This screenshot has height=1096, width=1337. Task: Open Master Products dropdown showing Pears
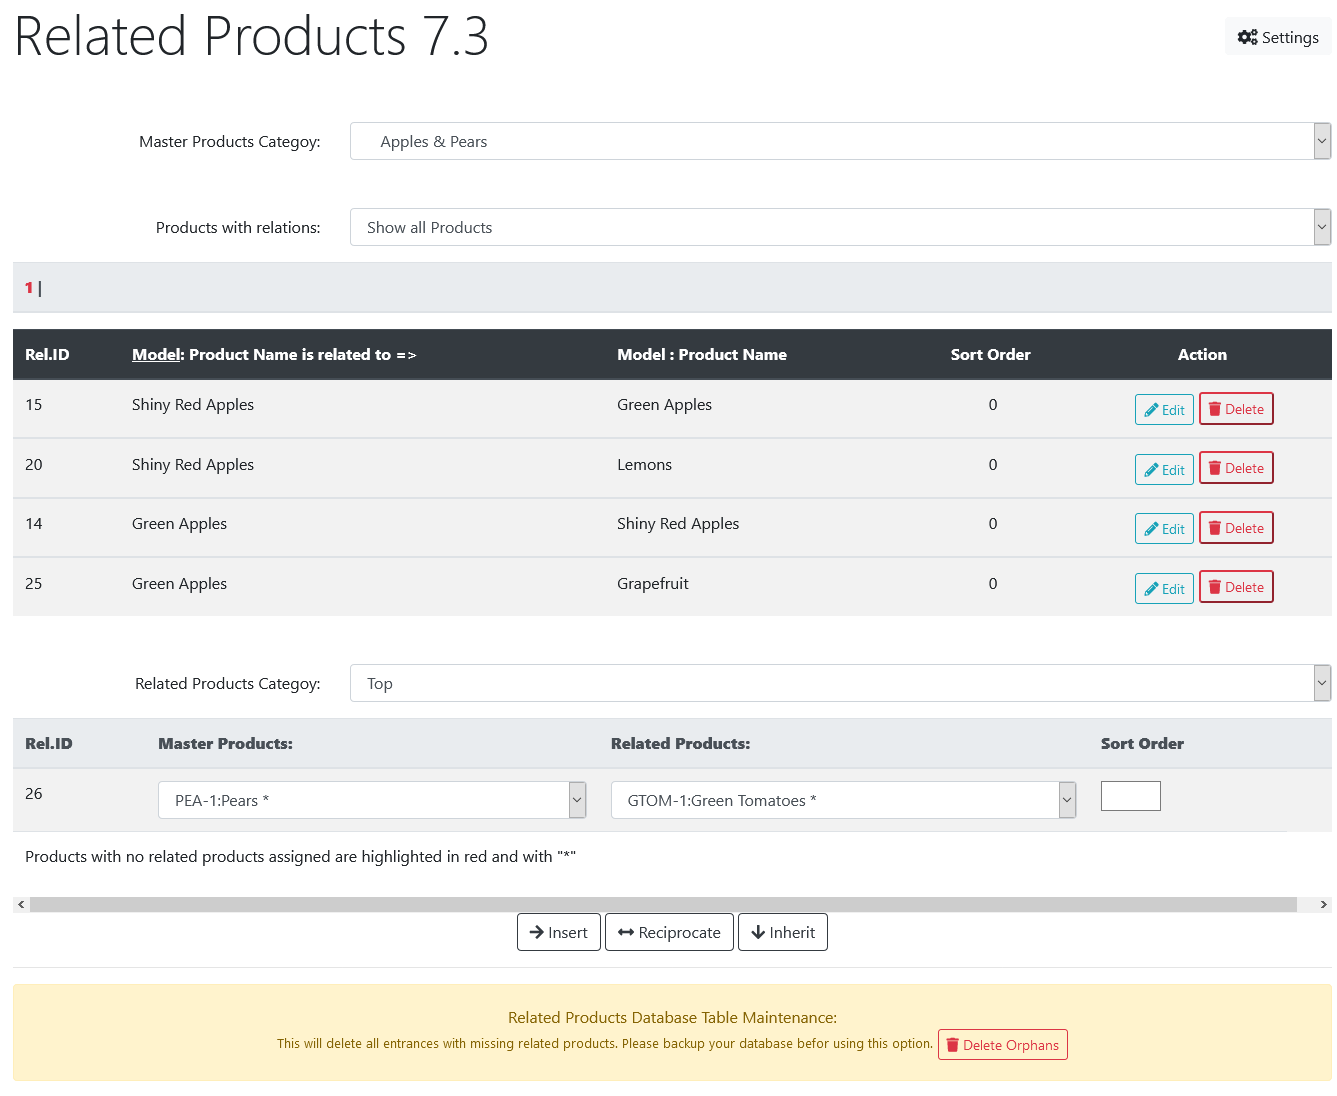pos(372,800)
